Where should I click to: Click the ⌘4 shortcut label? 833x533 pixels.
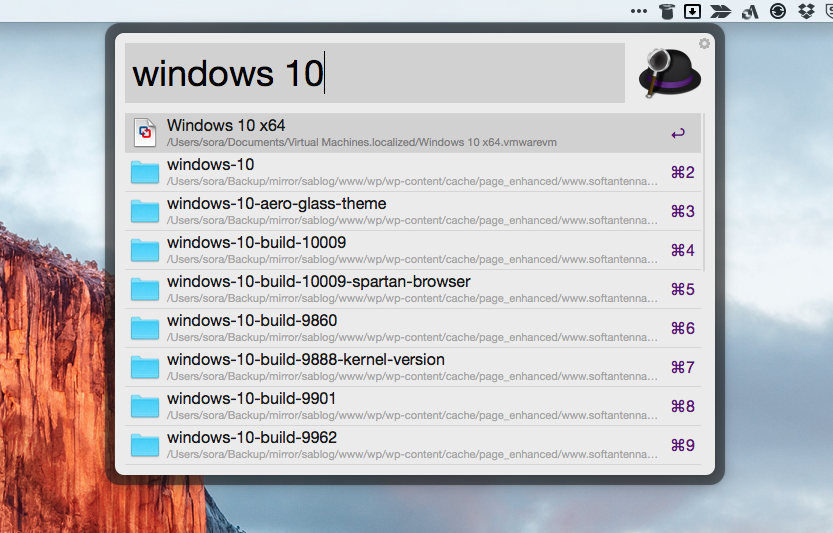pyautogui.click(x=683, y=250)
